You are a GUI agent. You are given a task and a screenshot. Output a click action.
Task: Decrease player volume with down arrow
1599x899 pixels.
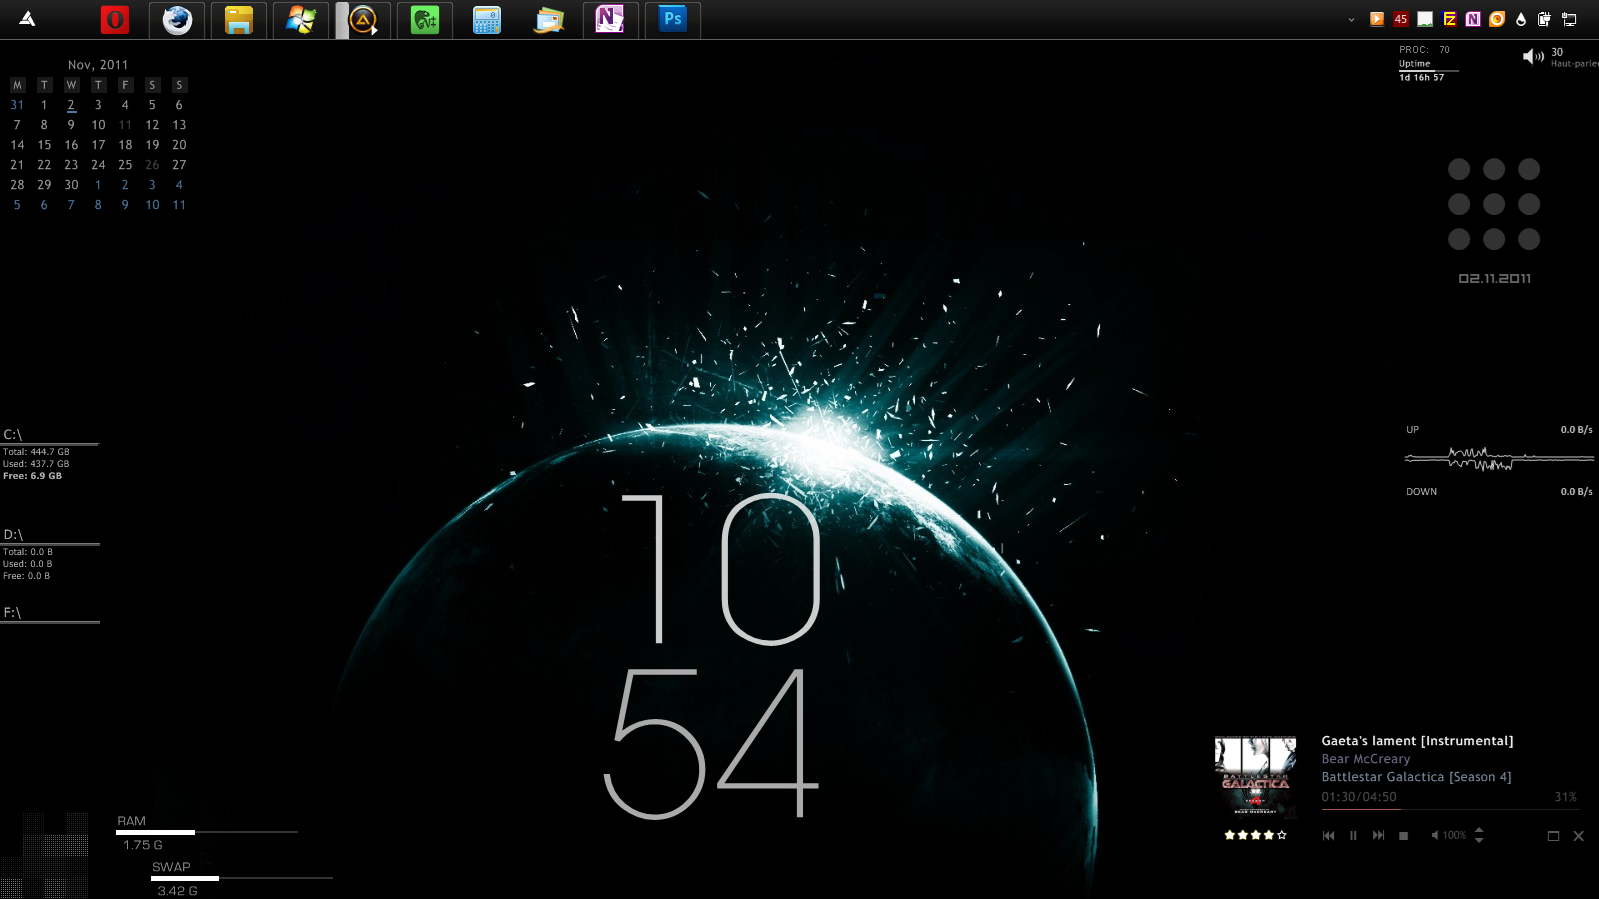click(1479, 840)
